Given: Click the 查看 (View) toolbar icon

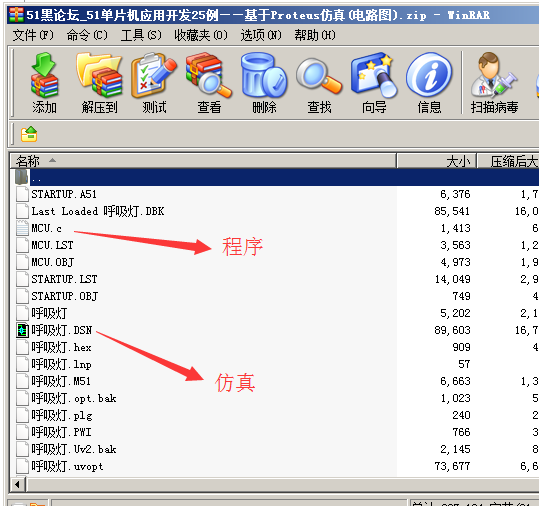Looking at the screenshot, I should click(209, 75).
